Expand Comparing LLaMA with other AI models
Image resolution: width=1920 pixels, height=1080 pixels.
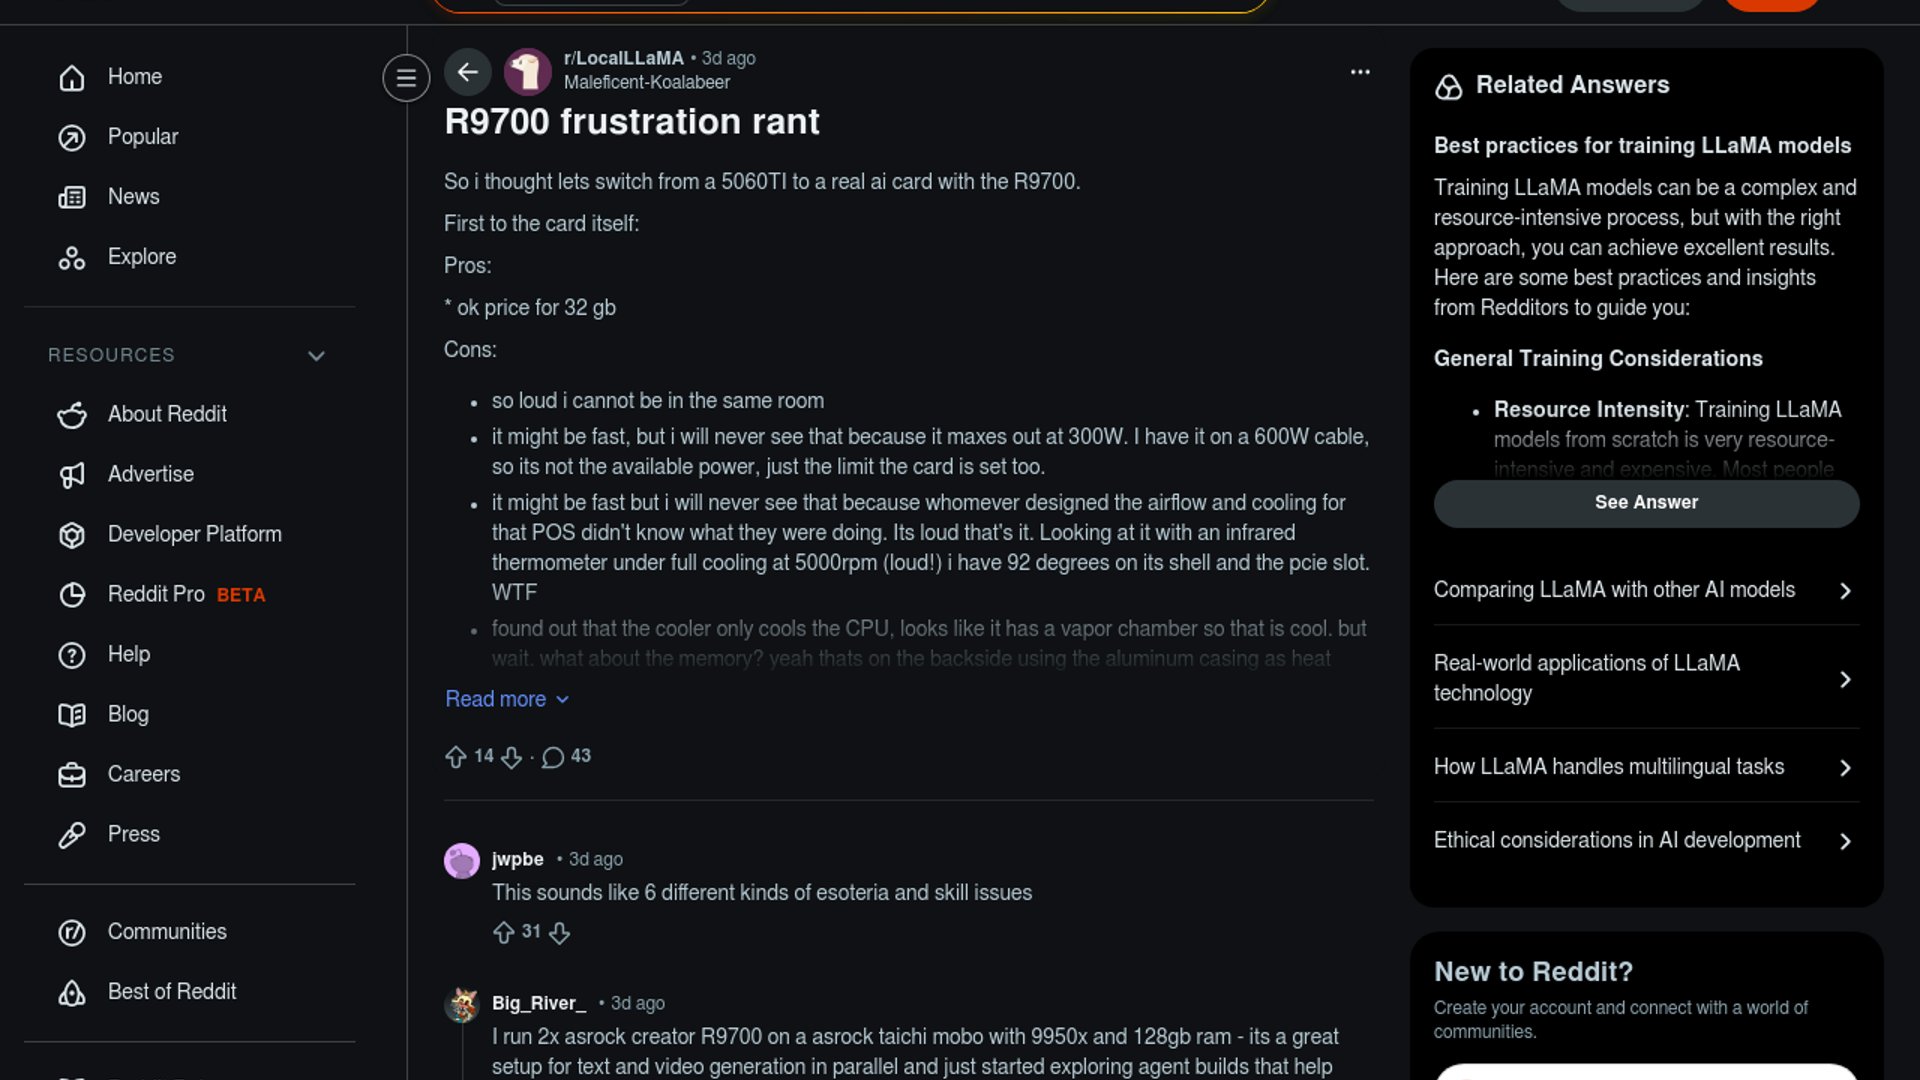click(1646, 590)
